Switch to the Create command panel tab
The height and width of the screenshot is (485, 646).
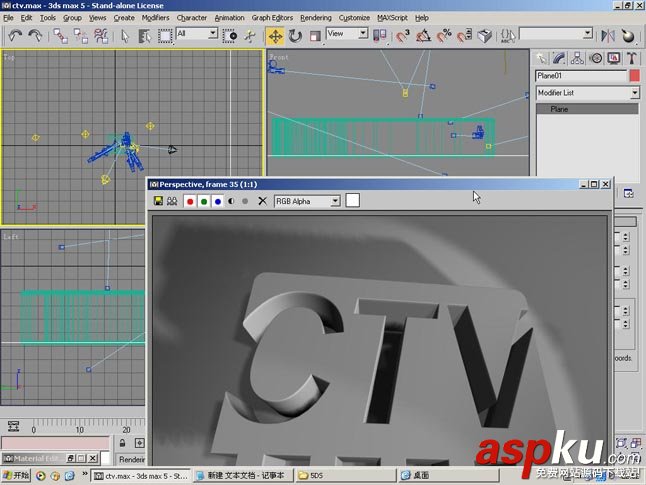pyautogui.click(x=541, y=58)
